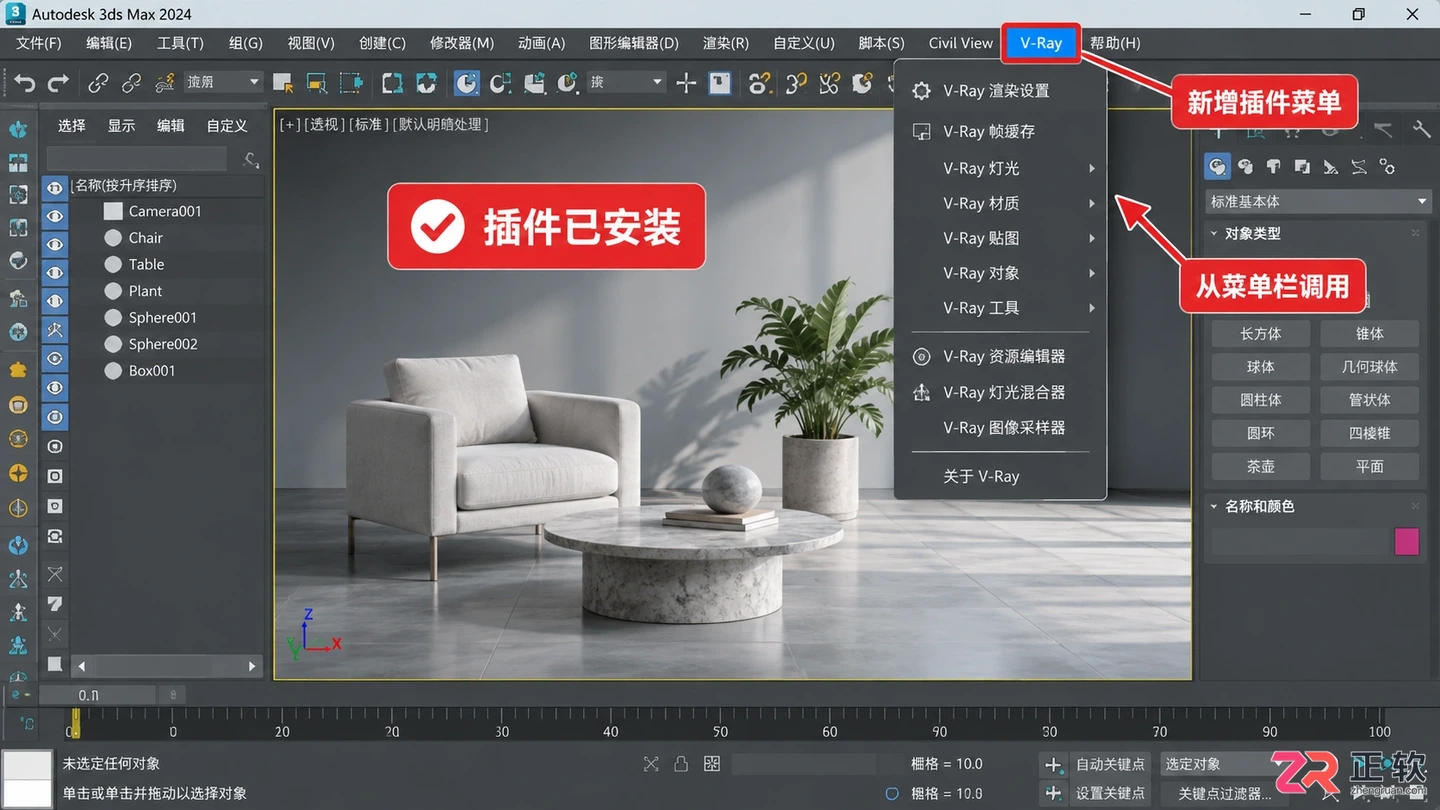Expand the V-Ray 对象 submenu
This screenshot has height=810, width=1440.
1001,273
